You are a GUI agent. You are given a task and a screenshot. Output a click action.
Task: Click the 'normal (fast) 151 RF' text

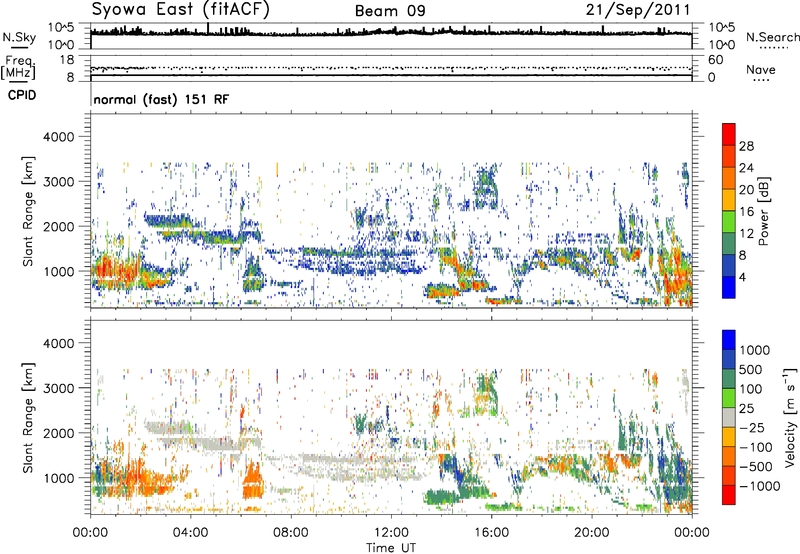[x=161, y=99]
